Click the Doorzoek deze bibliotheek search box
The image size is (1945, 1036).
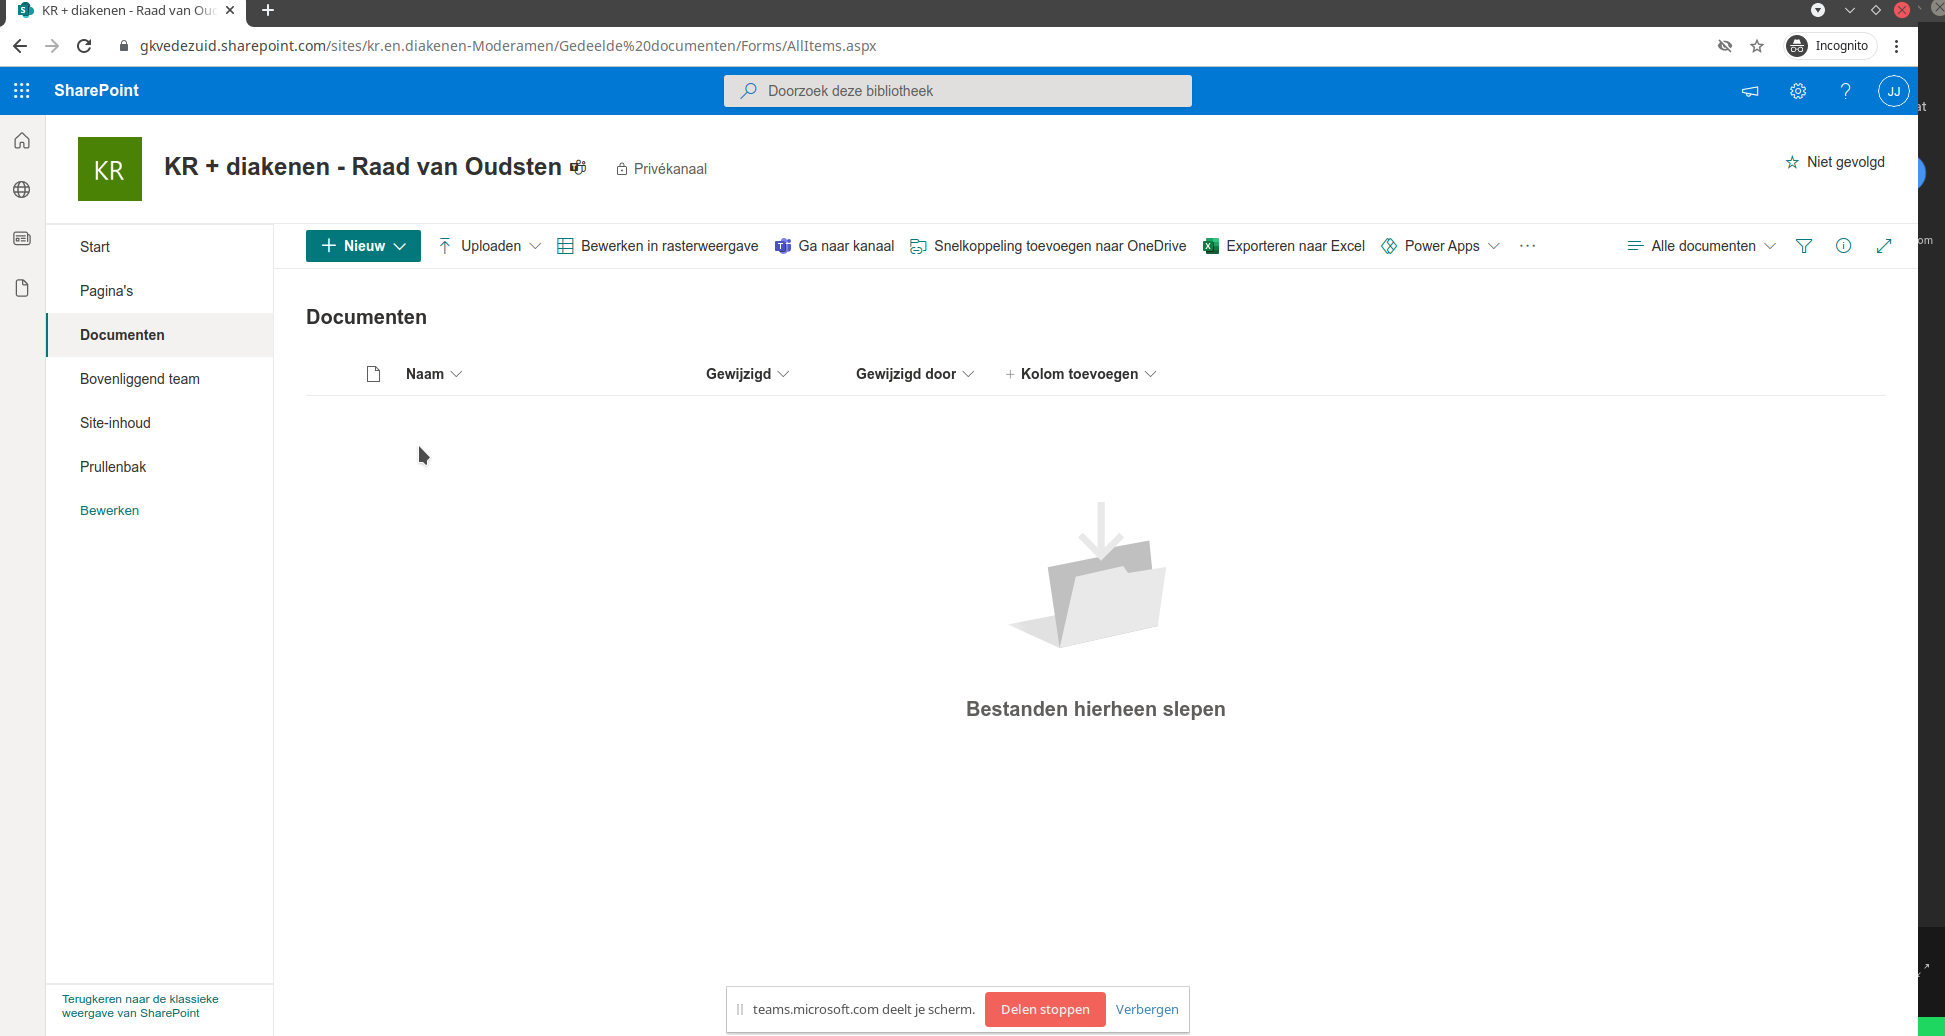(x=957, y=91)
